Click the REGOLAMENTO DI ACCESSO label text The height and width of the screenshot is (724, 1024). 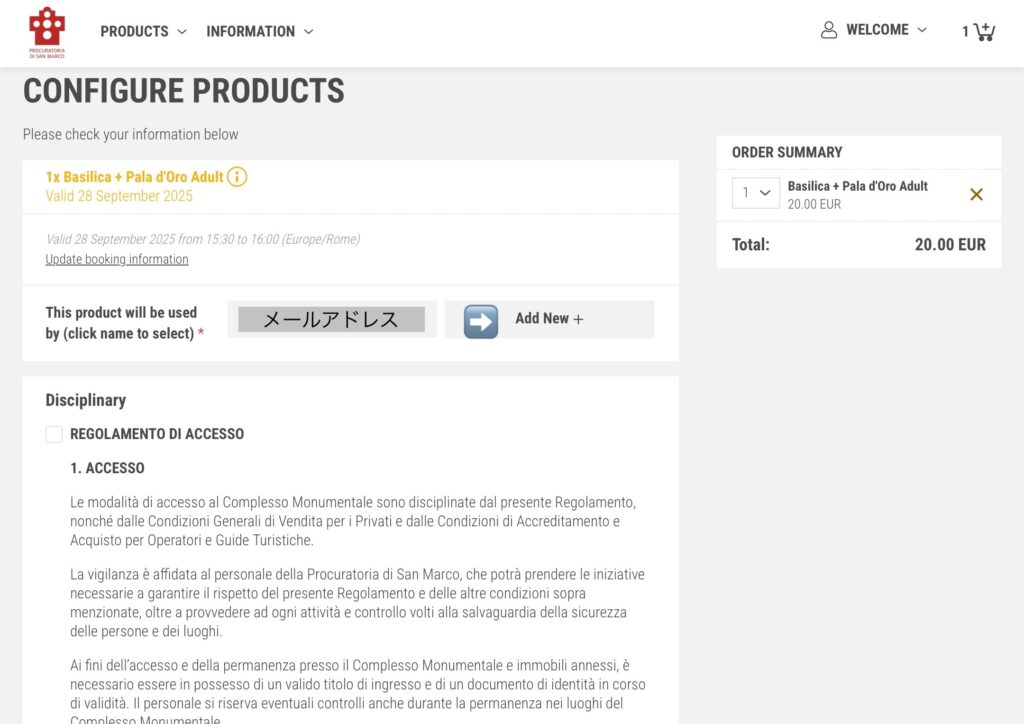157,434
